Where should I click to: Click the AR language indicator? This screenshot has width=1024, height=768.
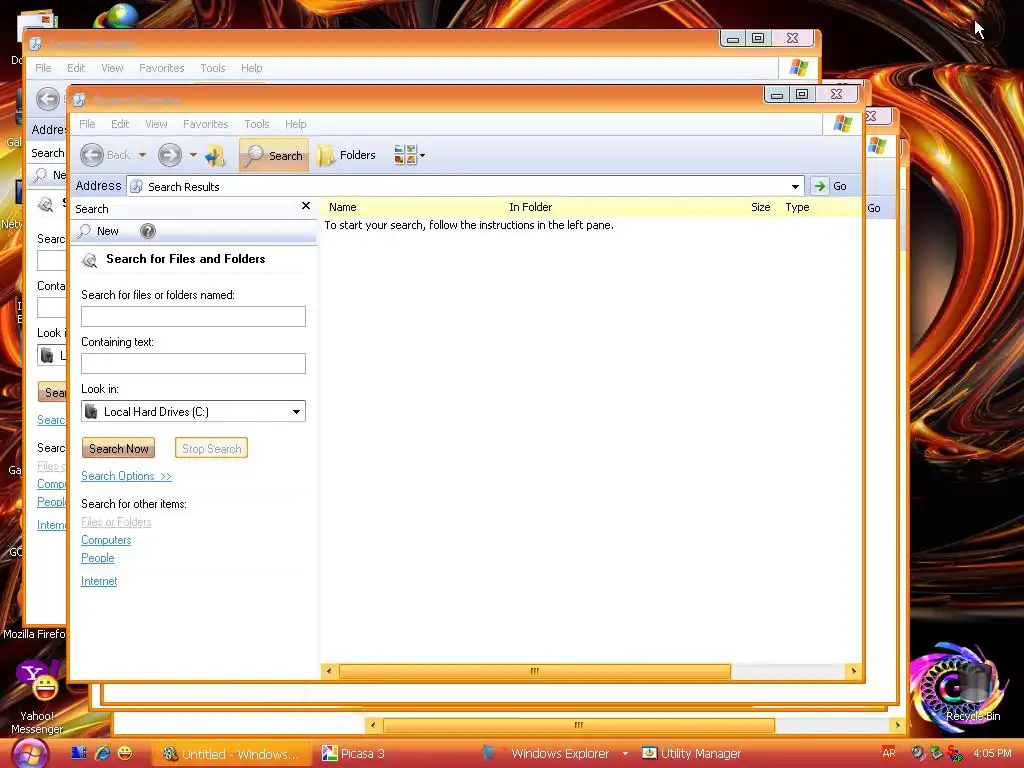889,753
